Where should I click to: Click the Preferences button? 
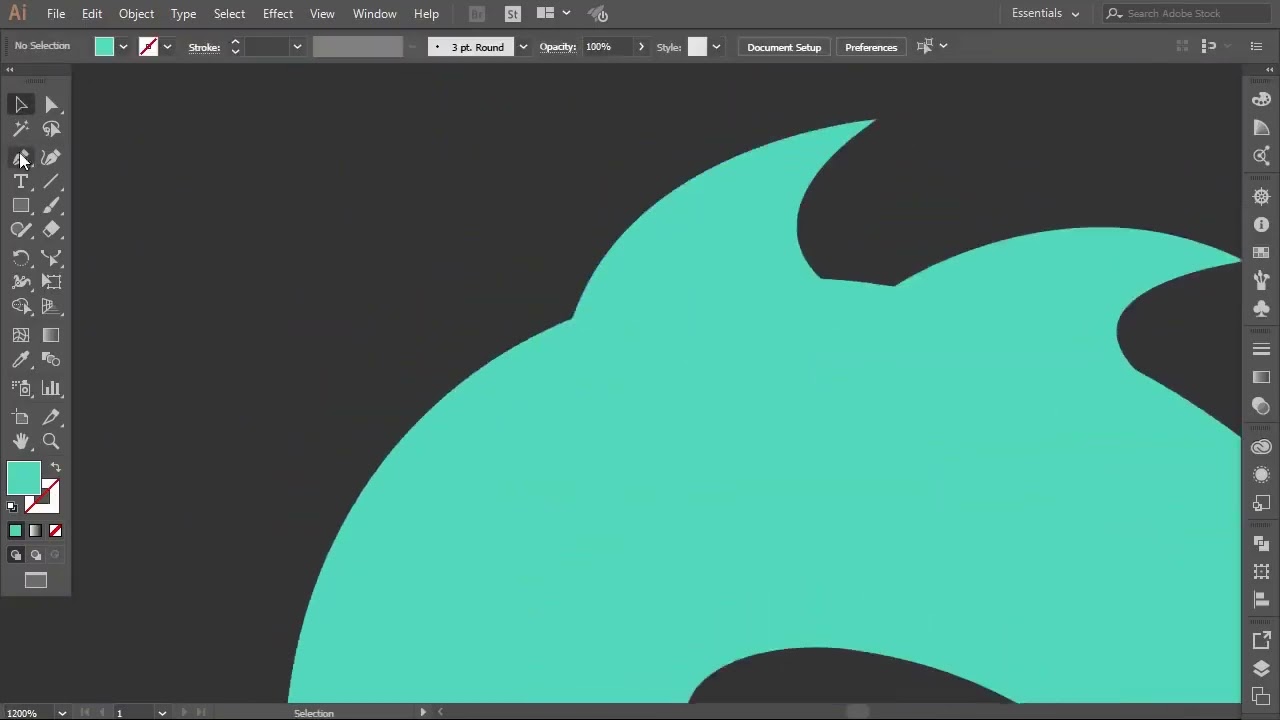(x=871, y=47)
